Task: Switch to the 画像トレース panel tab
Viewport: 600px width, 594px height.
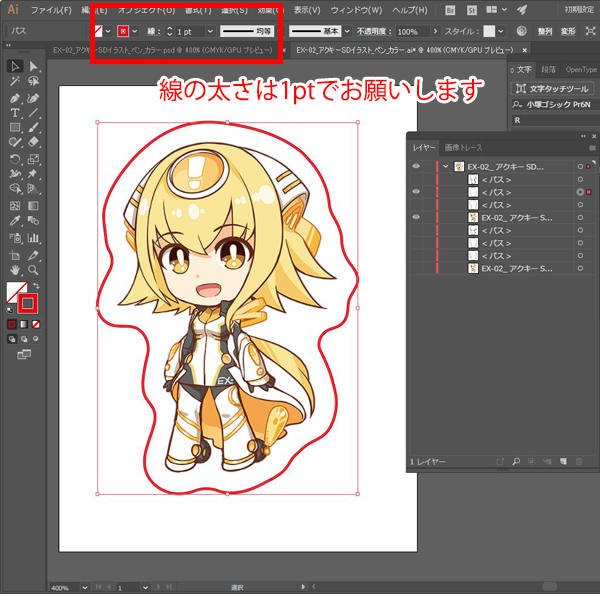Action: (x=463, y=147)
